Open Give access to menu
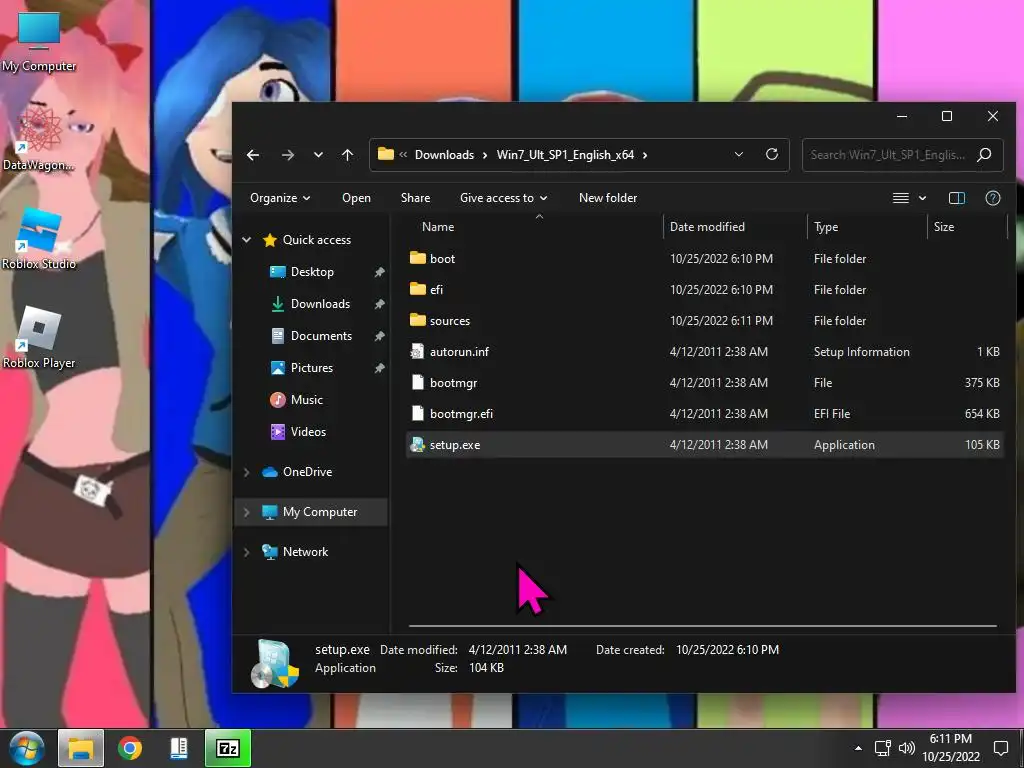 [x=504, y=198]
